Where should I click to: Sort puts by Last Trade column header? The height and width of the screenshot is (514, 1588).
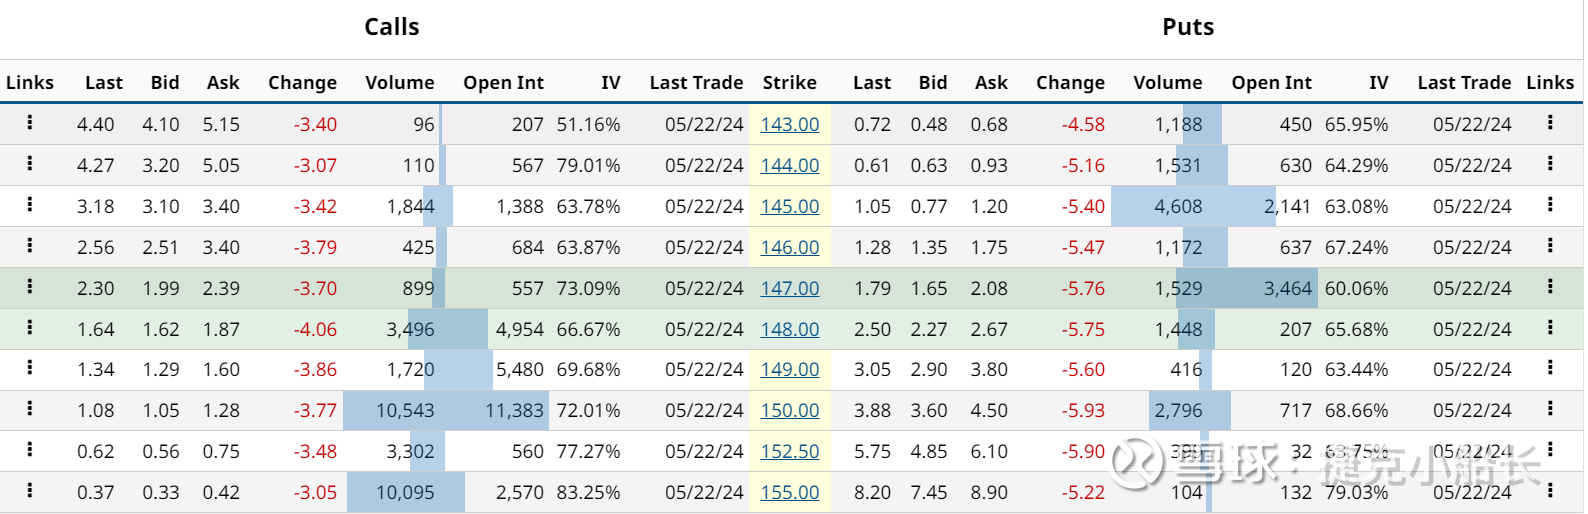coord(1463,83)
